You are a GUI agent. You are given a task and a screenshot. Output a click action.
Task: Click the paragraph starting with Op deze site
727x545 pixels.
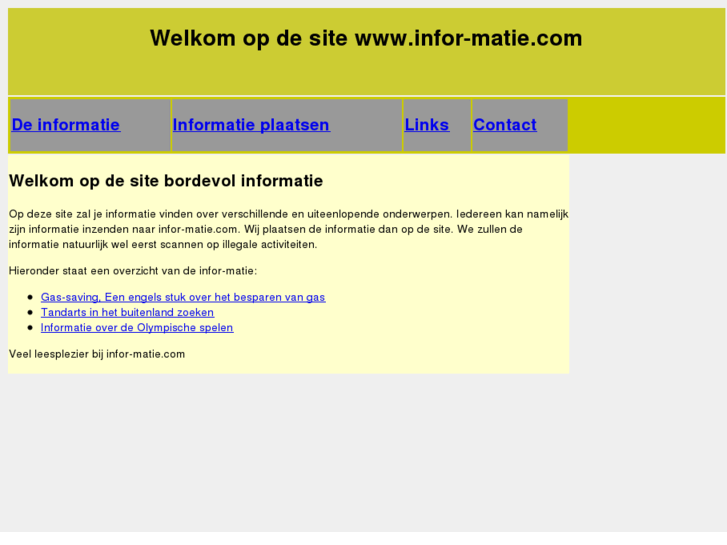(288, 229)
